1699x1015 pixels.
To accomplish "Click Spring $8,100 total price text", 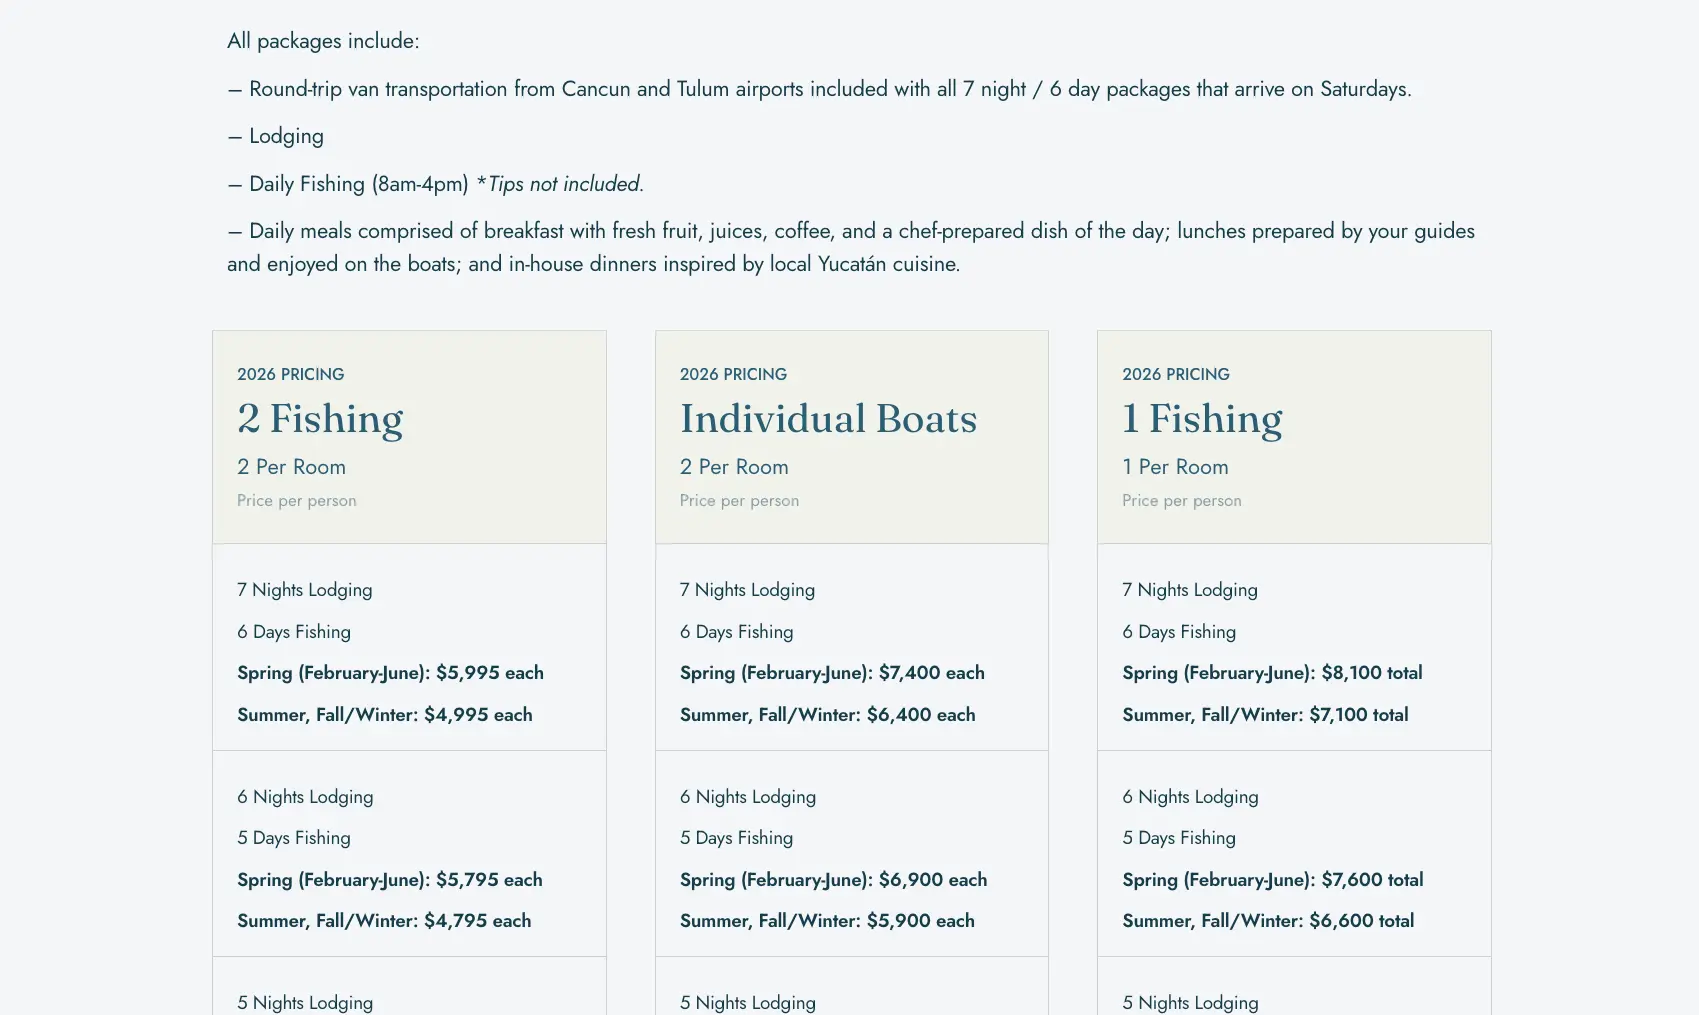I will (x=1272, y=673).
